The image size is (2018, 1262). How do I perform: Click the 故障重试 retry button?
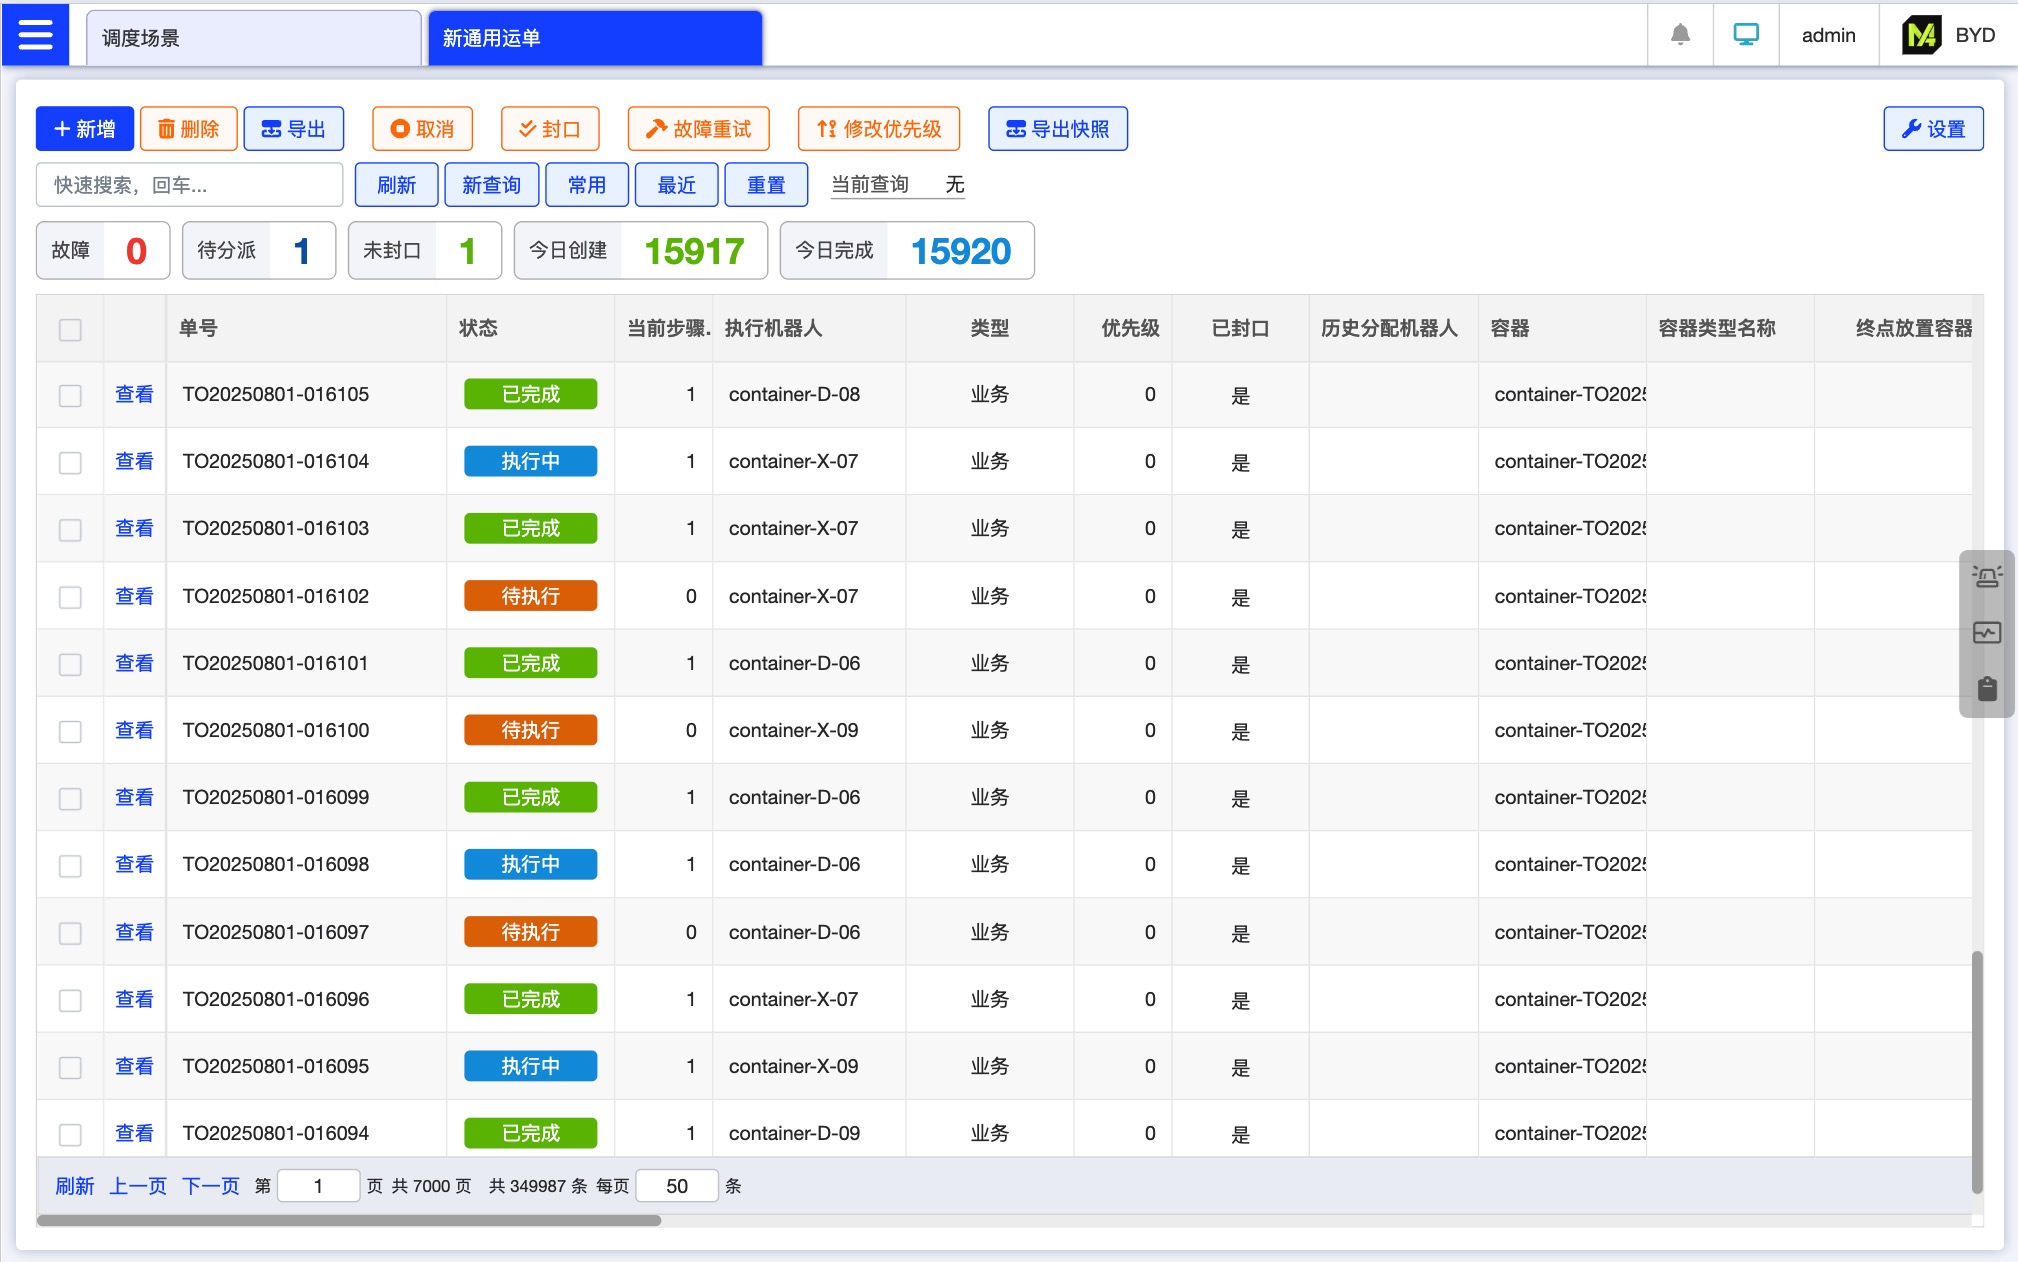pos(698,129)
